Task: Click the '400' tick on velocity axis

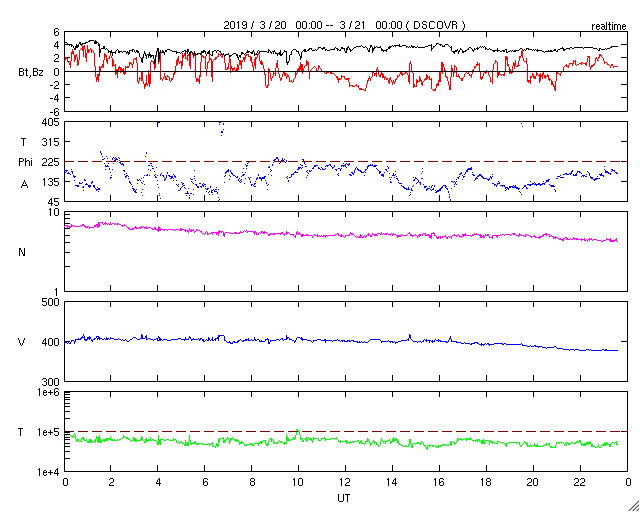Action: (x=52, y=342)
